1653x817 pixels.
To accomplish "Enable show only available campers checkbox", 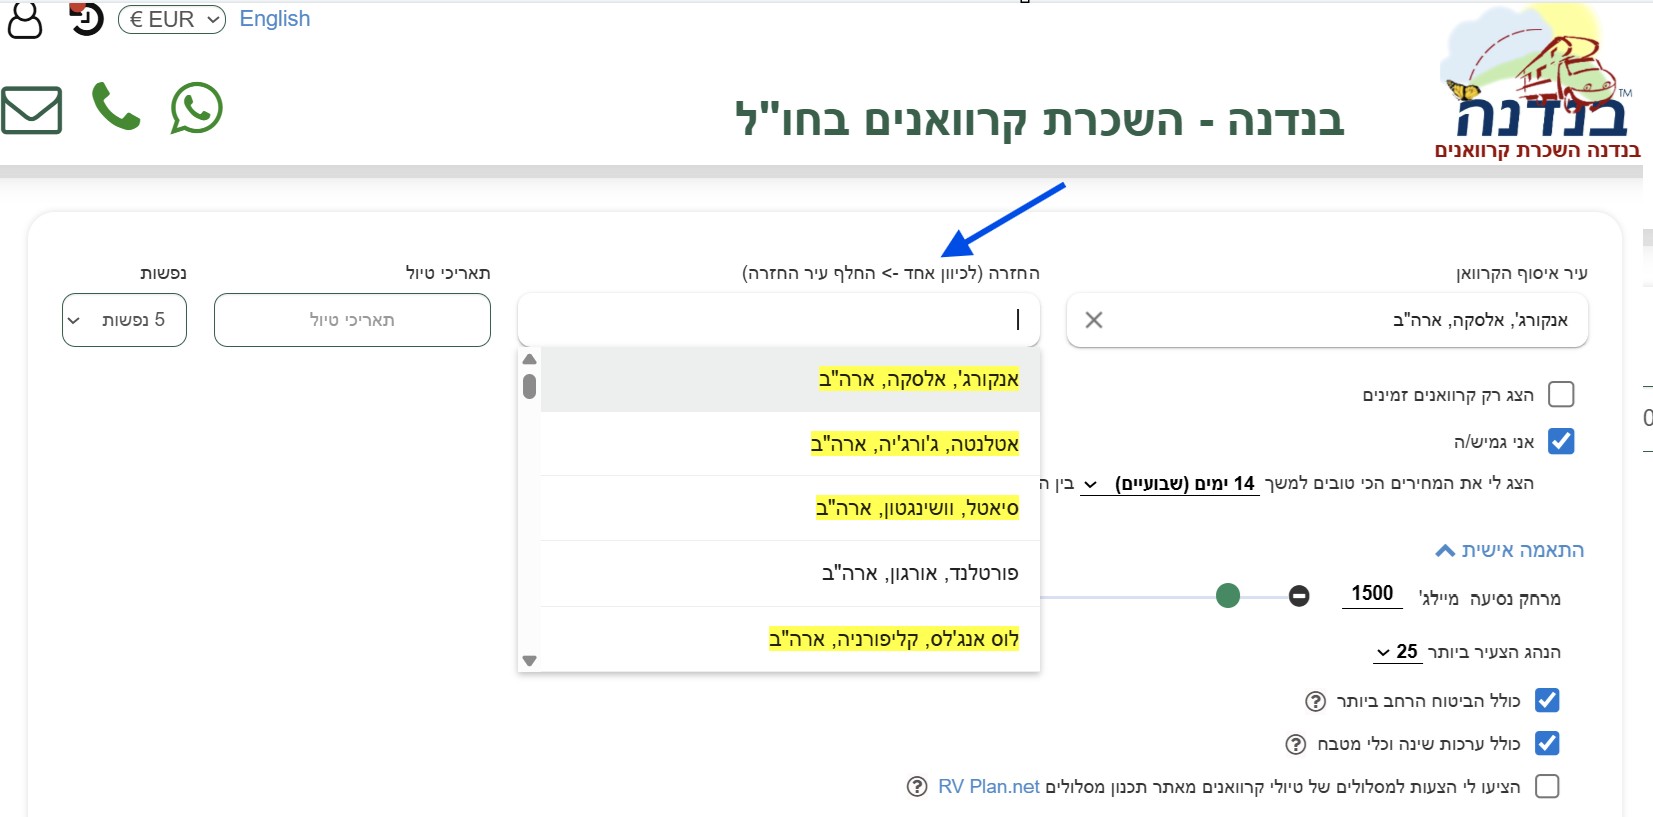I will coord(1560,395).
